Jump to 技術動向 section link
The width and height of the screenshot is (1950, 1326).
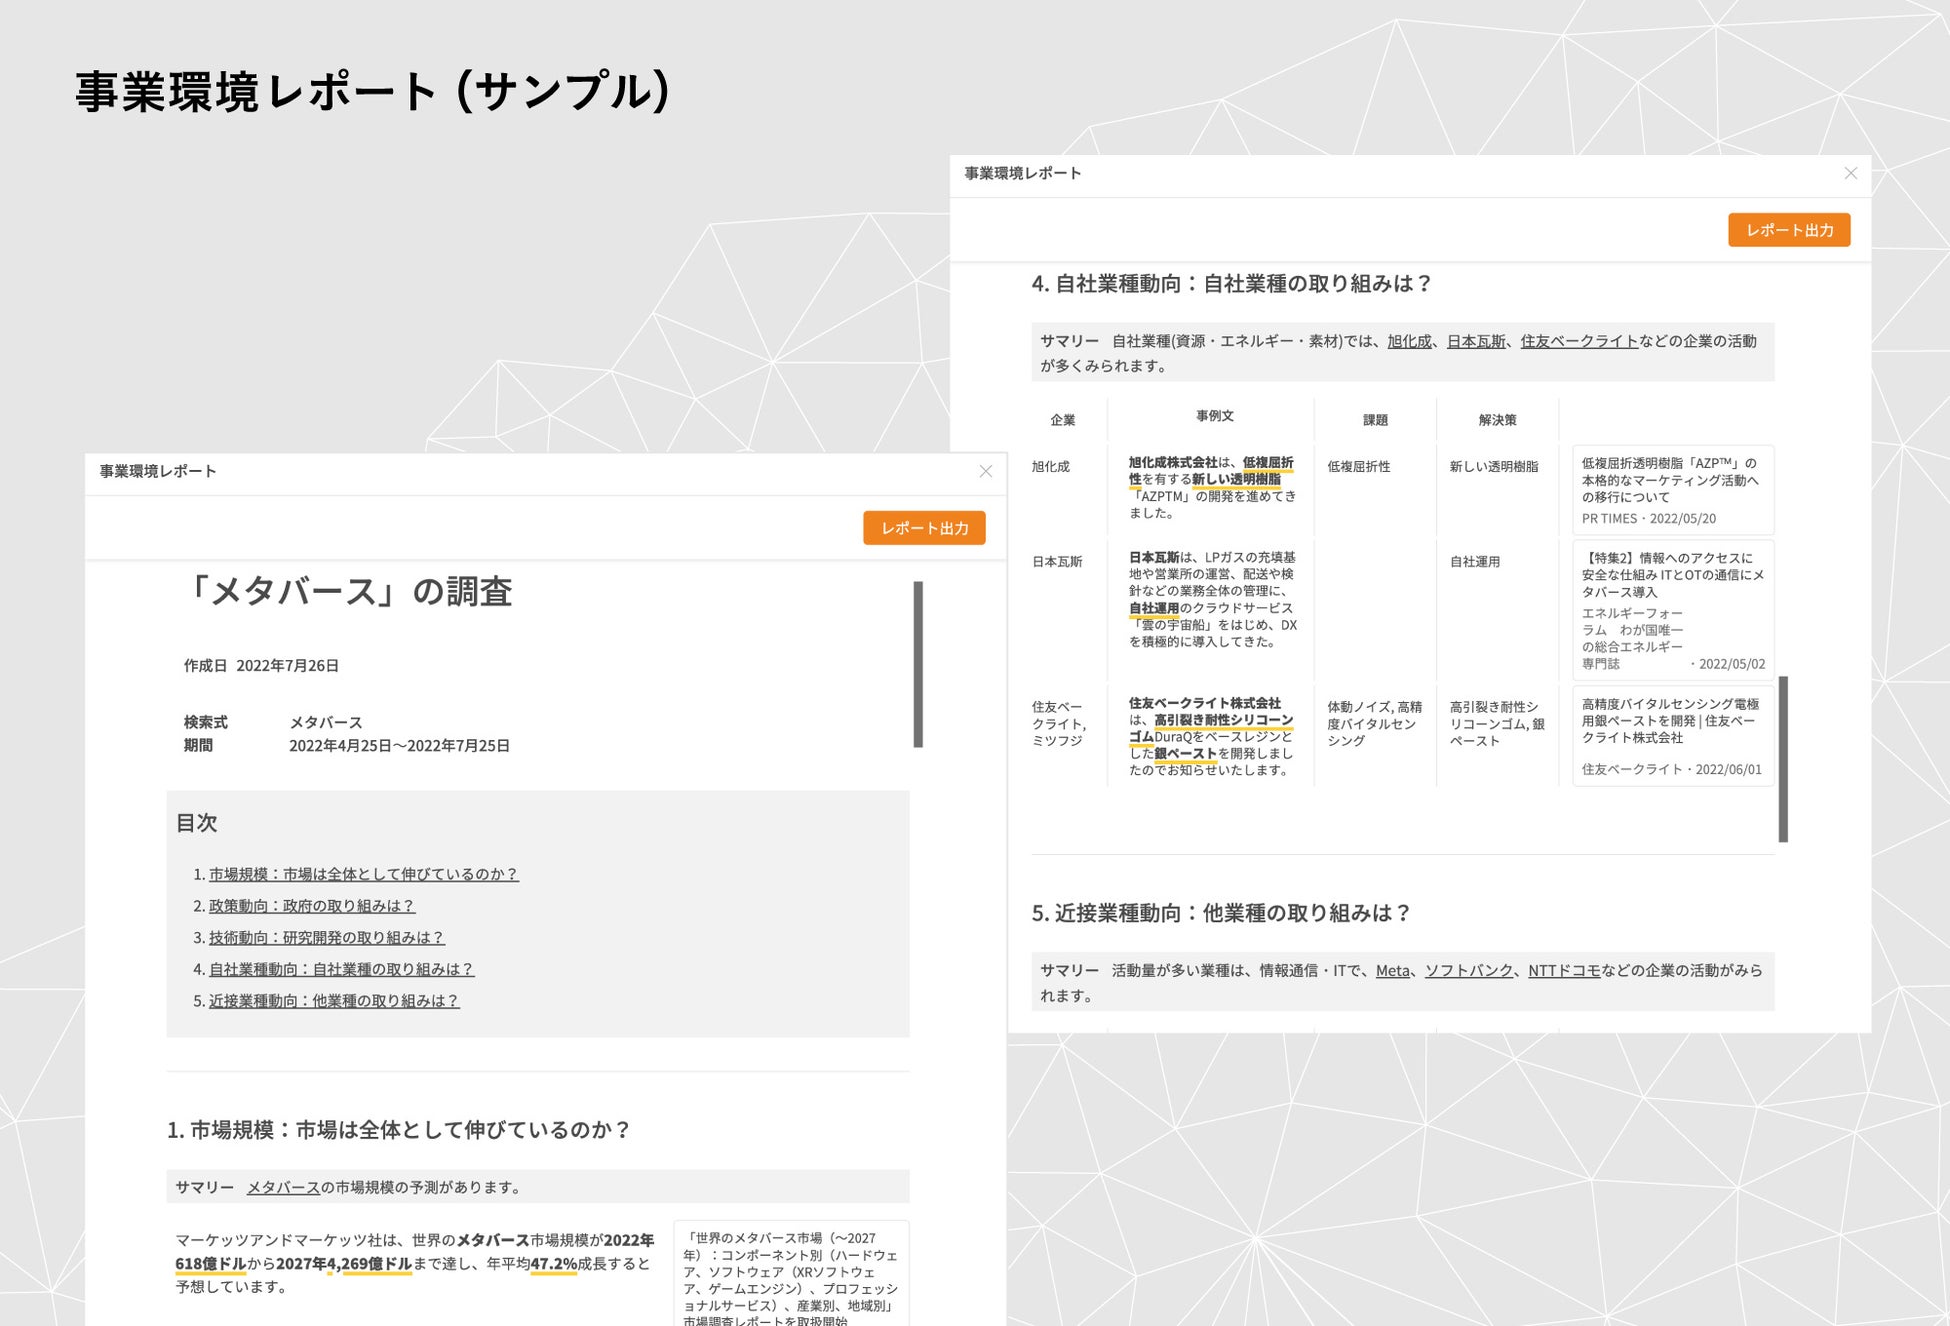[x=326, y=938]
